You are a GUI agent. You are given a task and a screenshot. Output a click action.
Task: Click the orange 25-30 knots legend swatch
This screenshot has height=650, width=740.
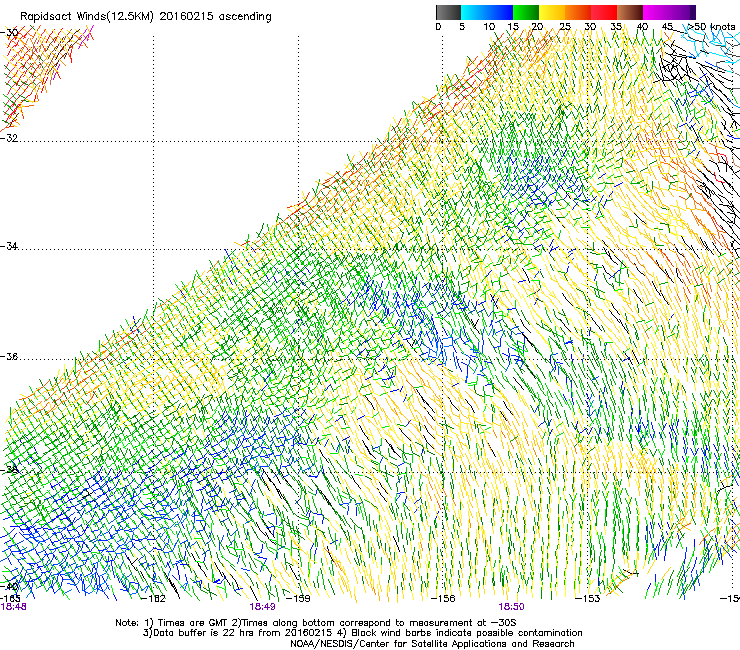[x=578, y=12]
